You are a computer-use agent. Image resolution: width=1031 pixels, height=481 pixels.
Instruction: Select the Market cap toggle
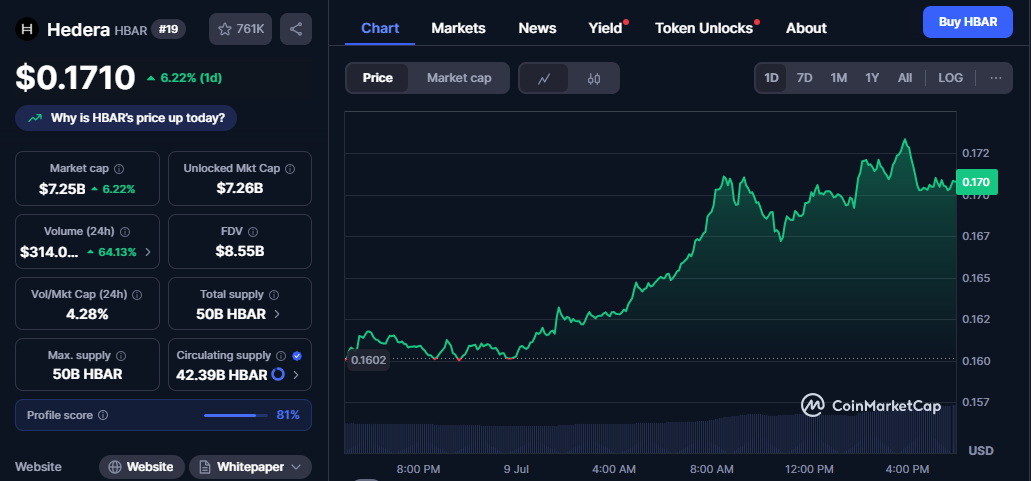(459, 78)
